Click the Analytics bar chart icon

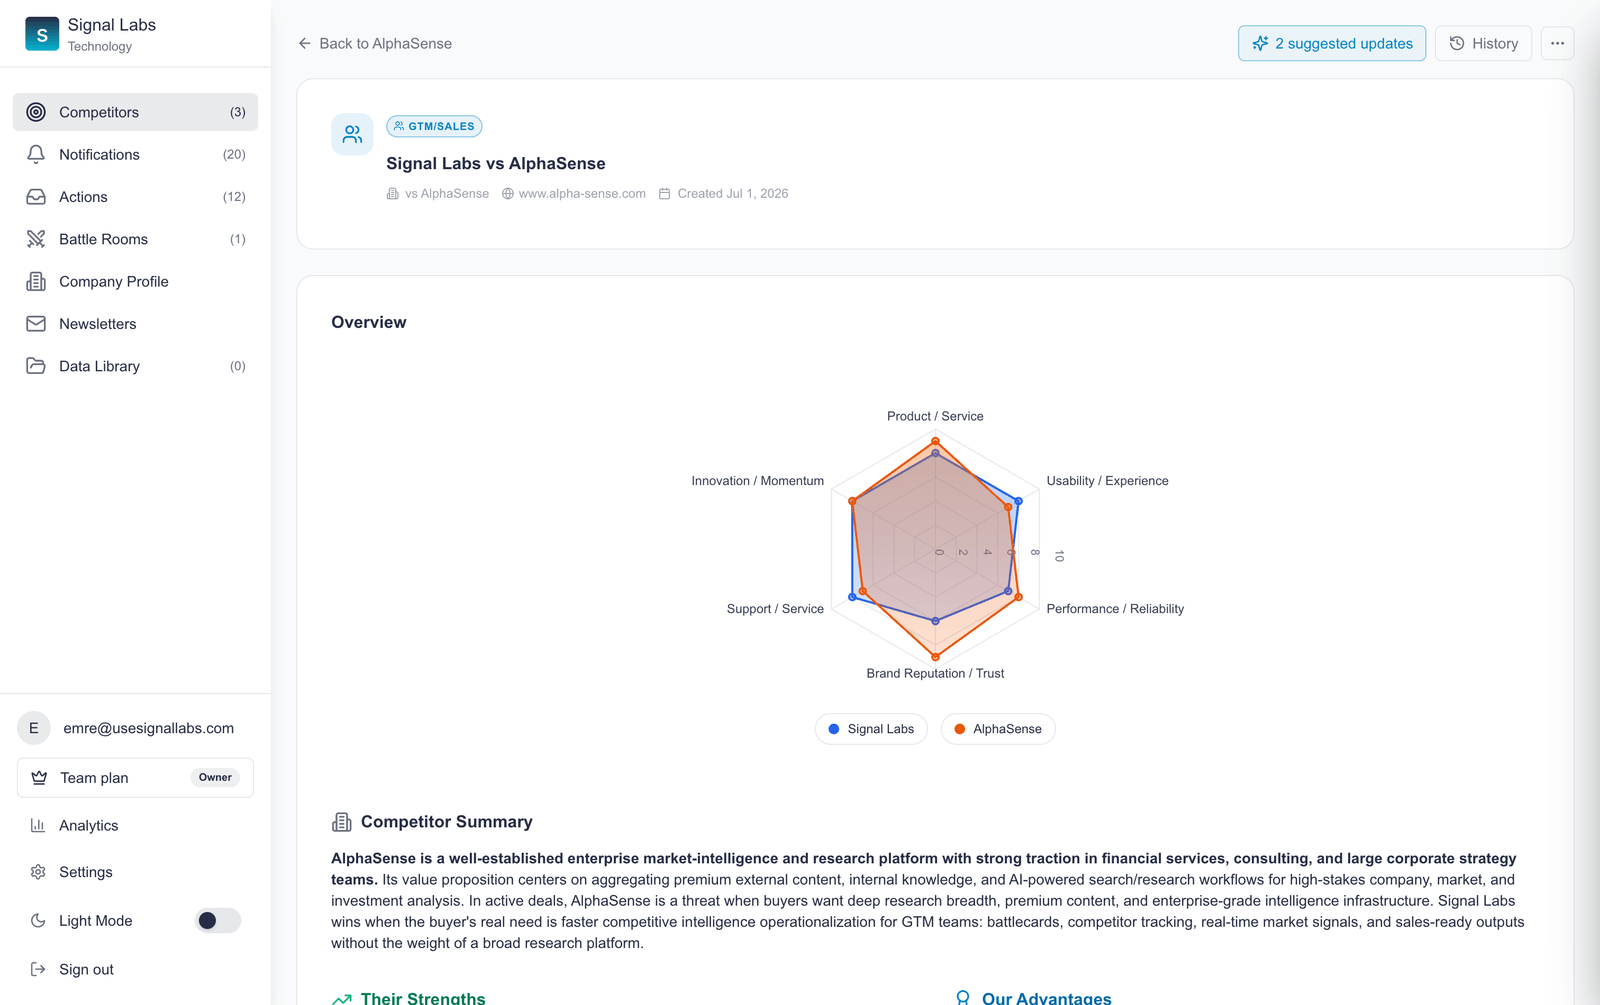(38, 825)
